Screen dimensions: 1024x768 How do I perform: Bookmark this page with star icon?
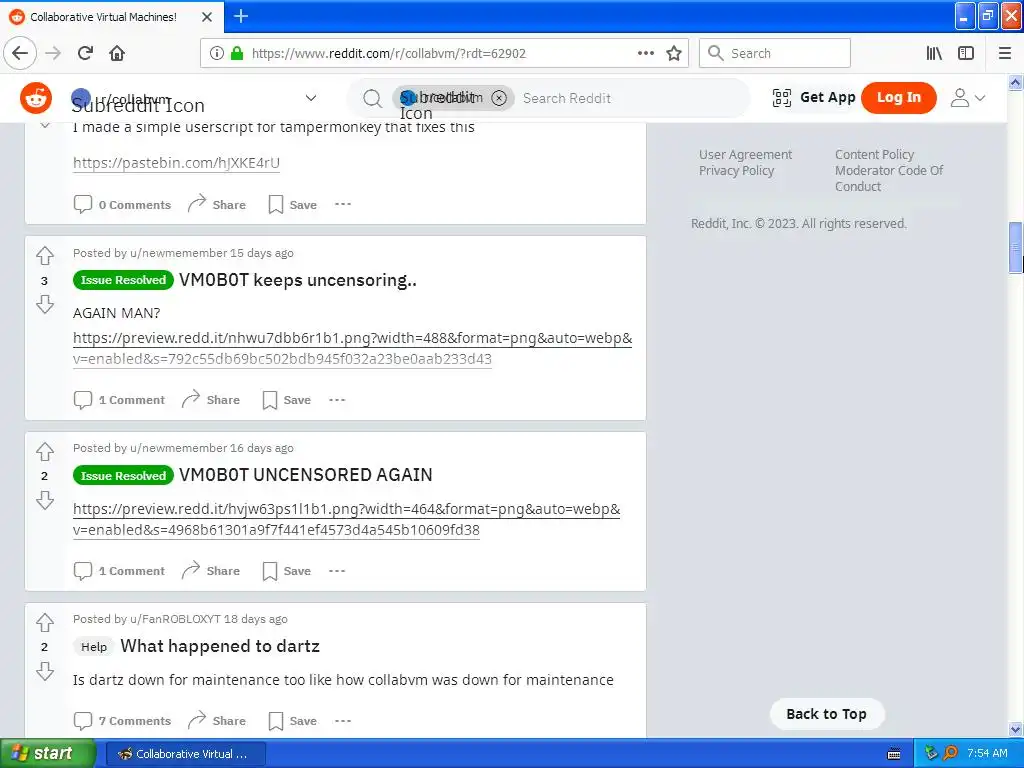click(674, 53)
